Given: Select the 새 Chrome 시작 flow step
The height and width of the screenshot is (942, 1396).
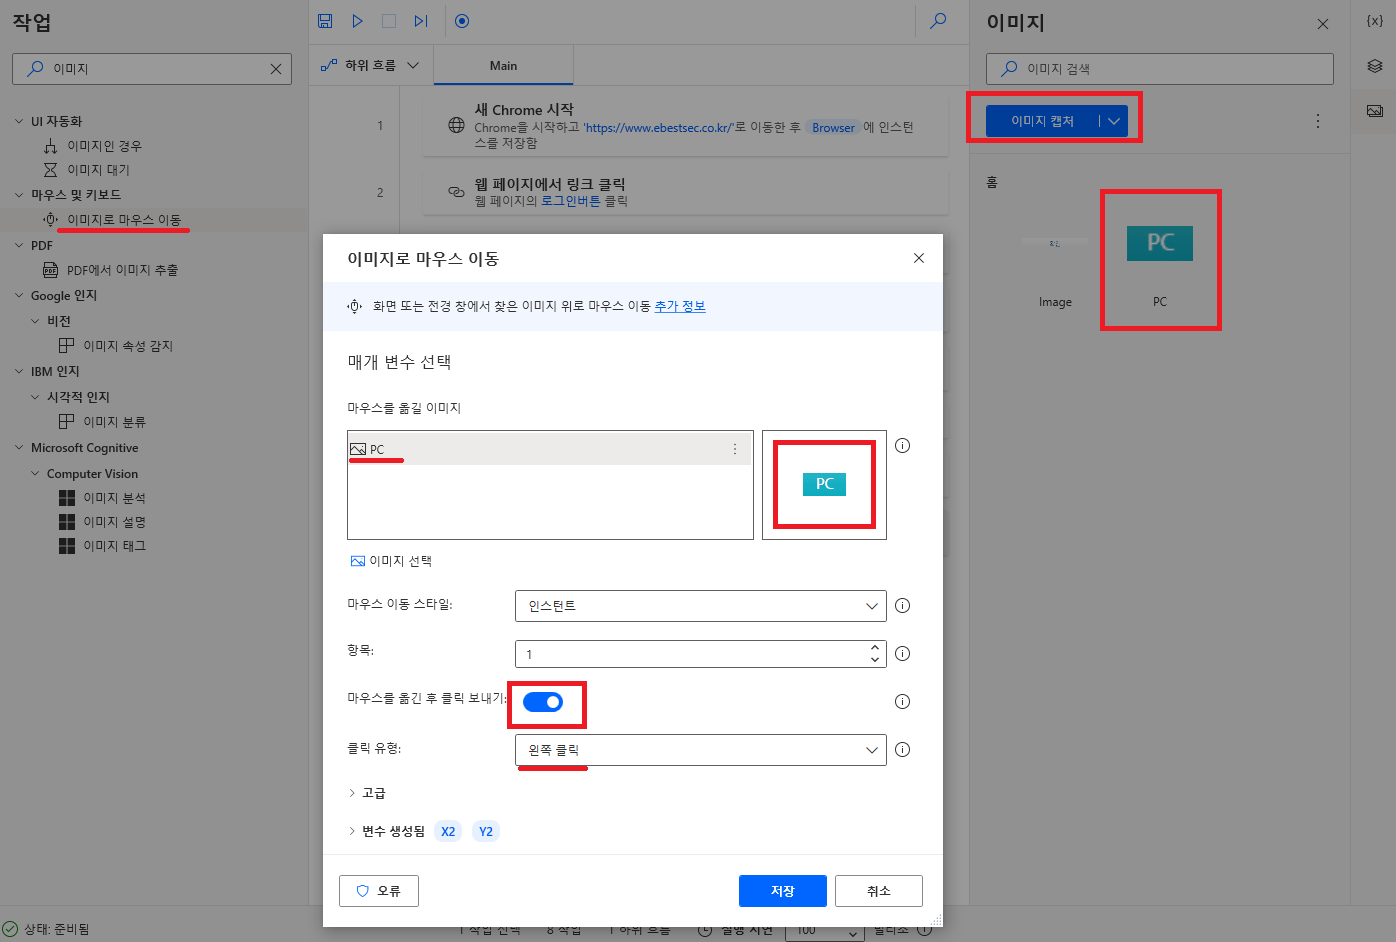Looking at the screenshot, I should (685, 125).
